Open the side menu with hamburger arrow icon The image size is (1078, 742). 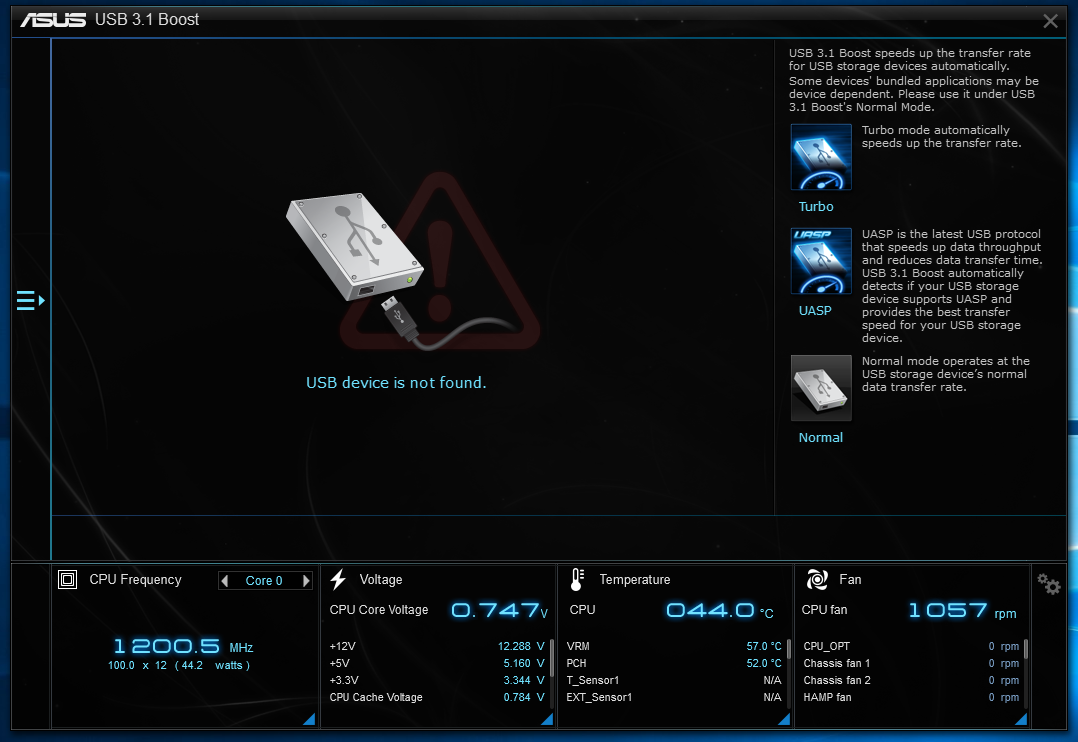31,301
